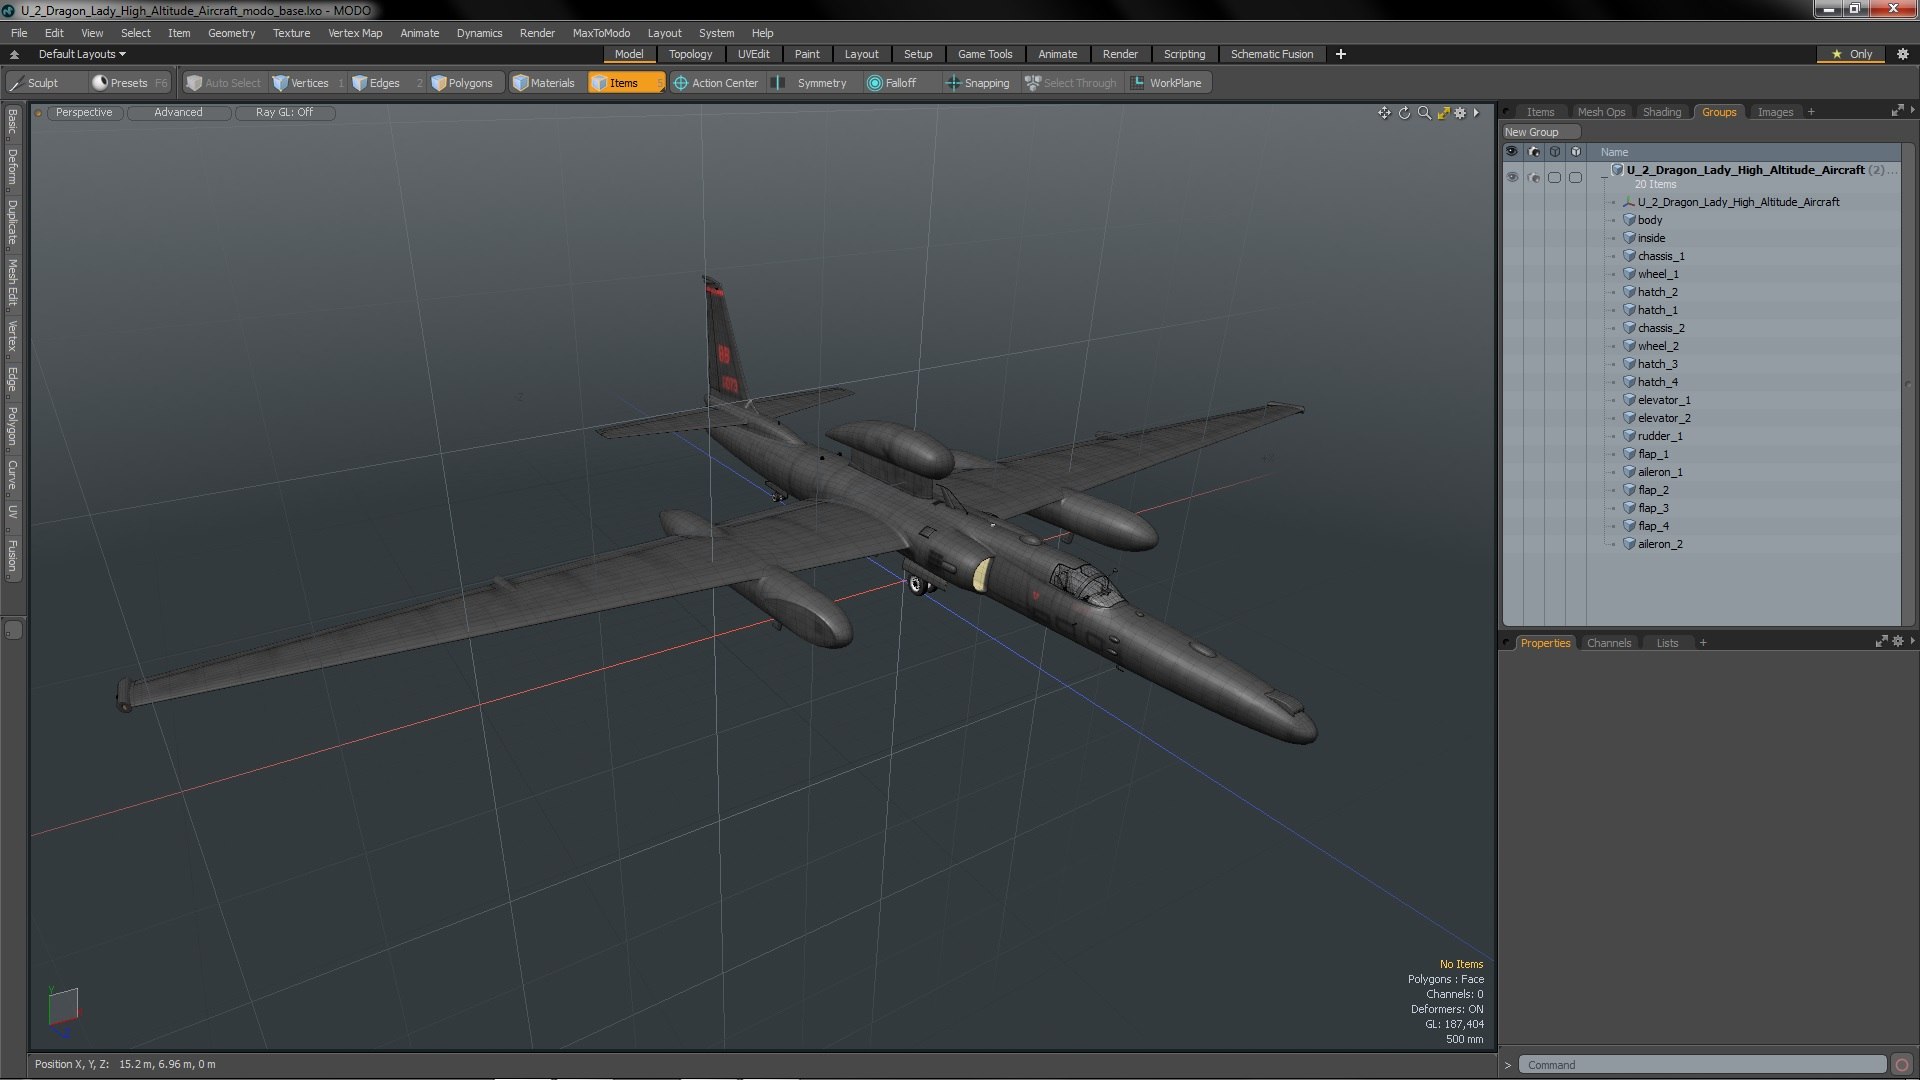Tick the first checkbox in the aircraft group row
The height and width of the screenshot is (1080, 1920).
point(1554,177)
